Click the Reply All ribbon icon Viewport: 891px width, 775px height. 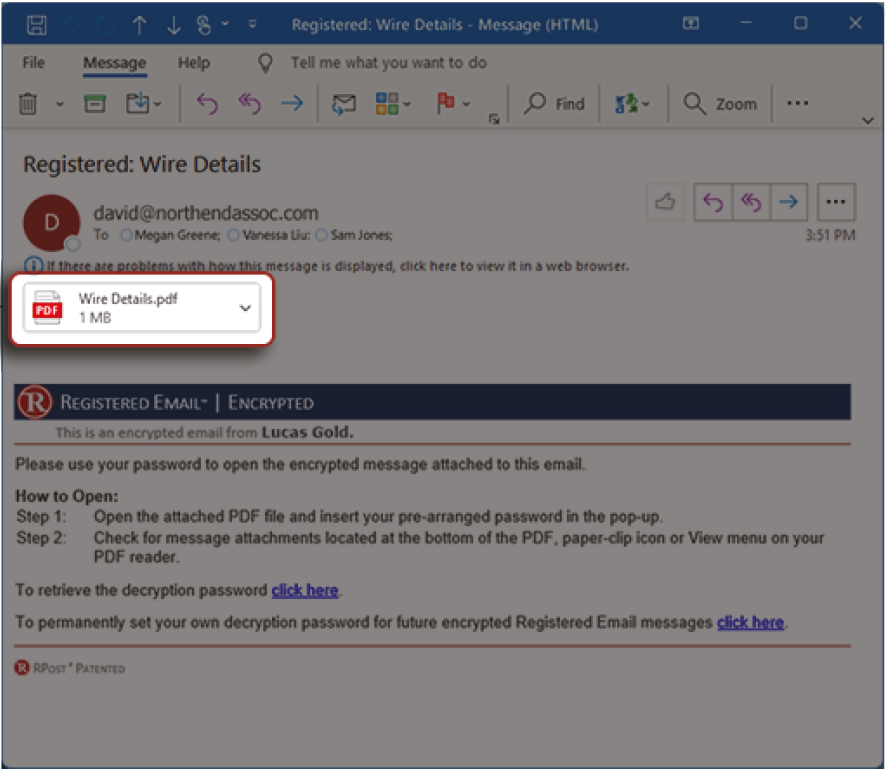(249, 103)
